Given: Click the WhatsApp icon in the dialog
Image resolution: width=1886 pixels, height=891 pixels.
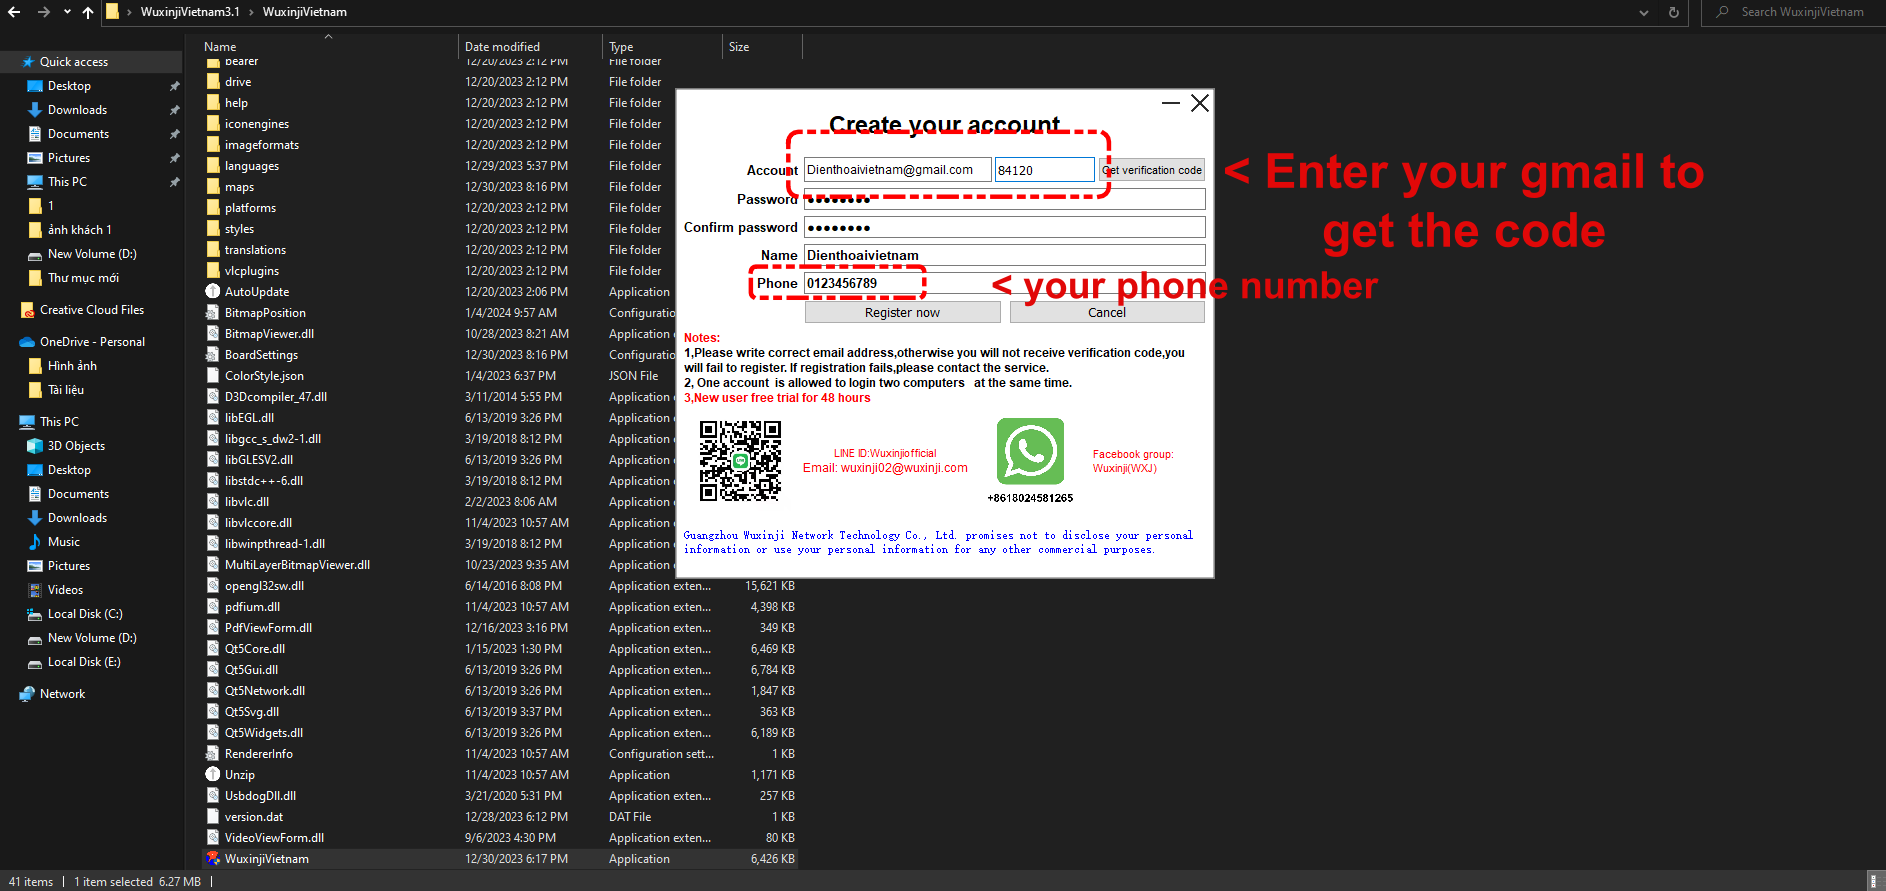Looking at the screenshot, I should coord(1030,451).
